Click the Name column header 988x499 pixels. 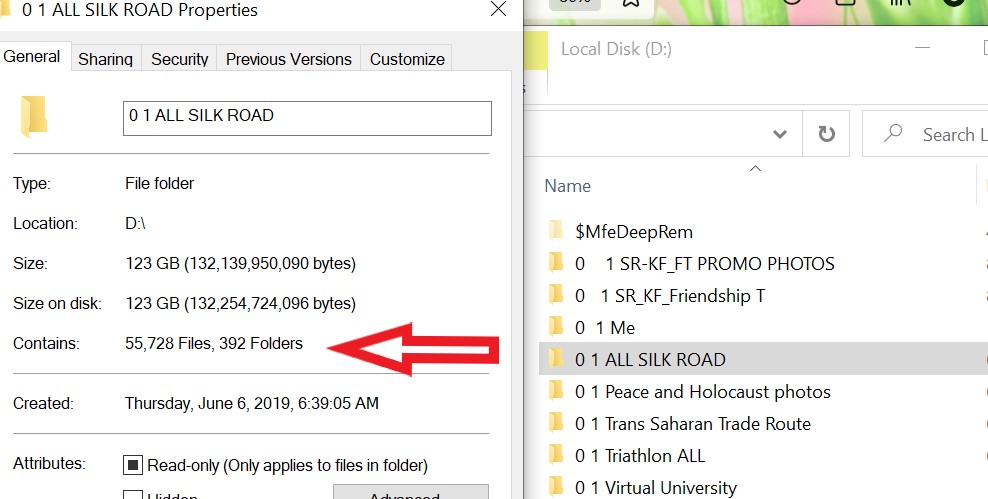tap(567, 186)
